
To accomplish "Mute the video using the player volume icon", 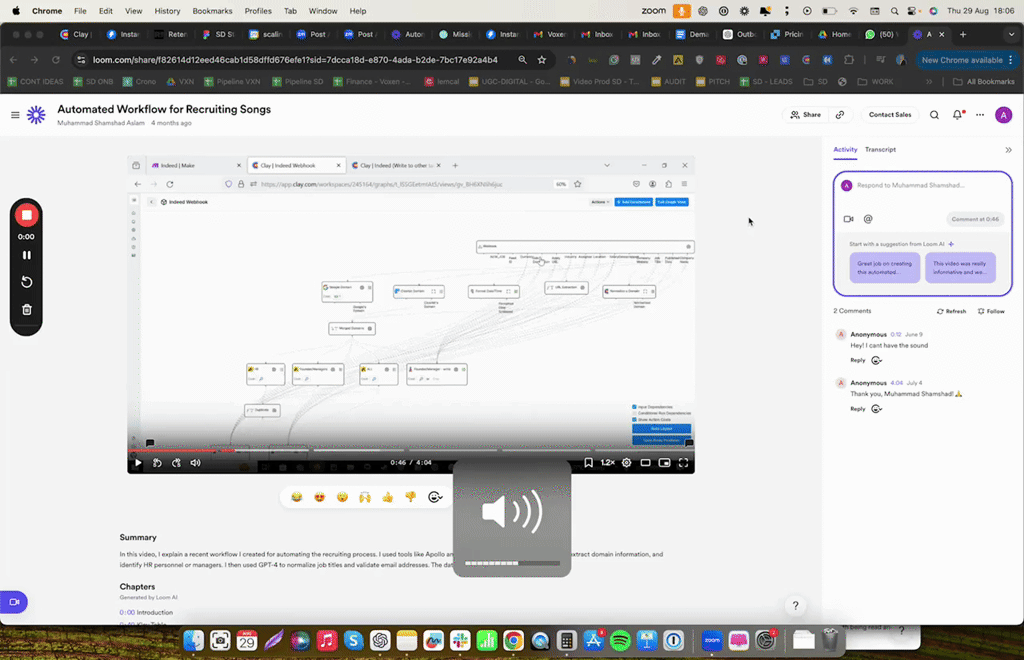I will (195, 463).
